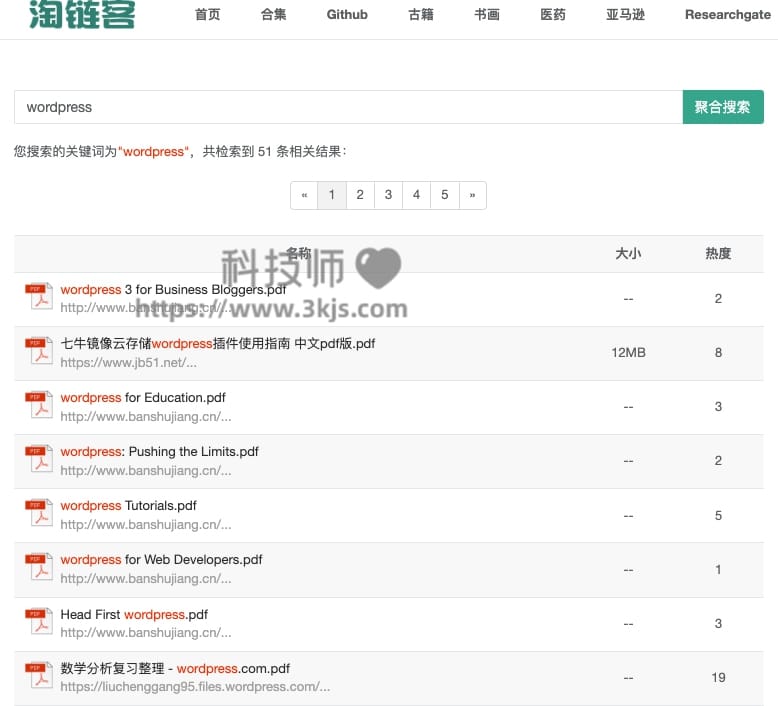Screen dimensions: 778x706
Task: Click heat value 8 for 七牛镜像云存储 row
Action: coord(718,353)
